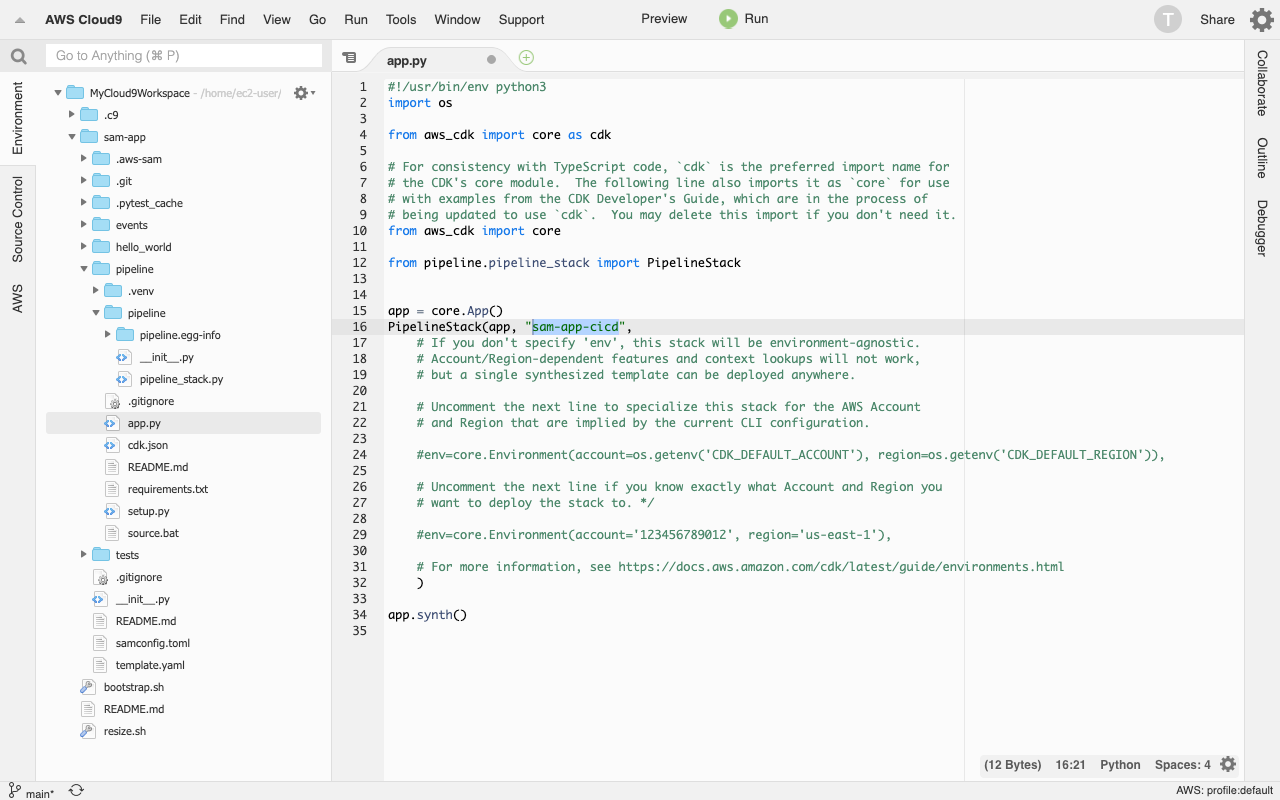Screen dimensions: 1280x800
Task: Expand the events folder arrow
Action: coord(84,225)
